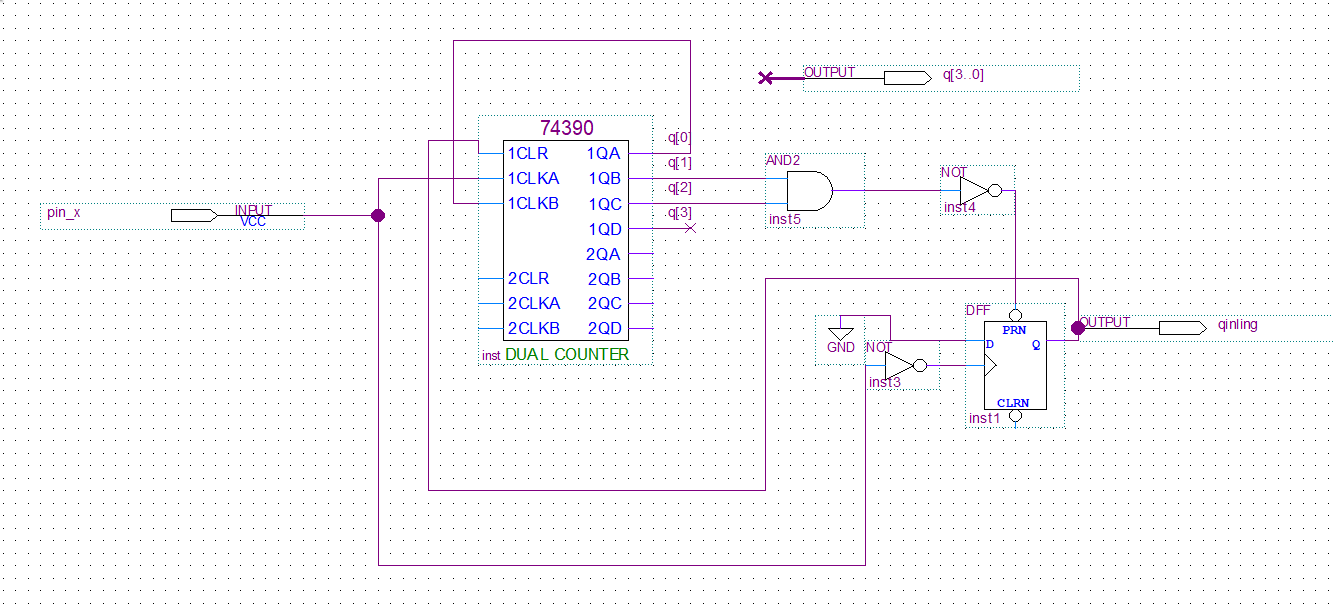Click the junction dot at DFF Q output
This screenshot has width=1333, height=608.
(x=1078, y=327)
